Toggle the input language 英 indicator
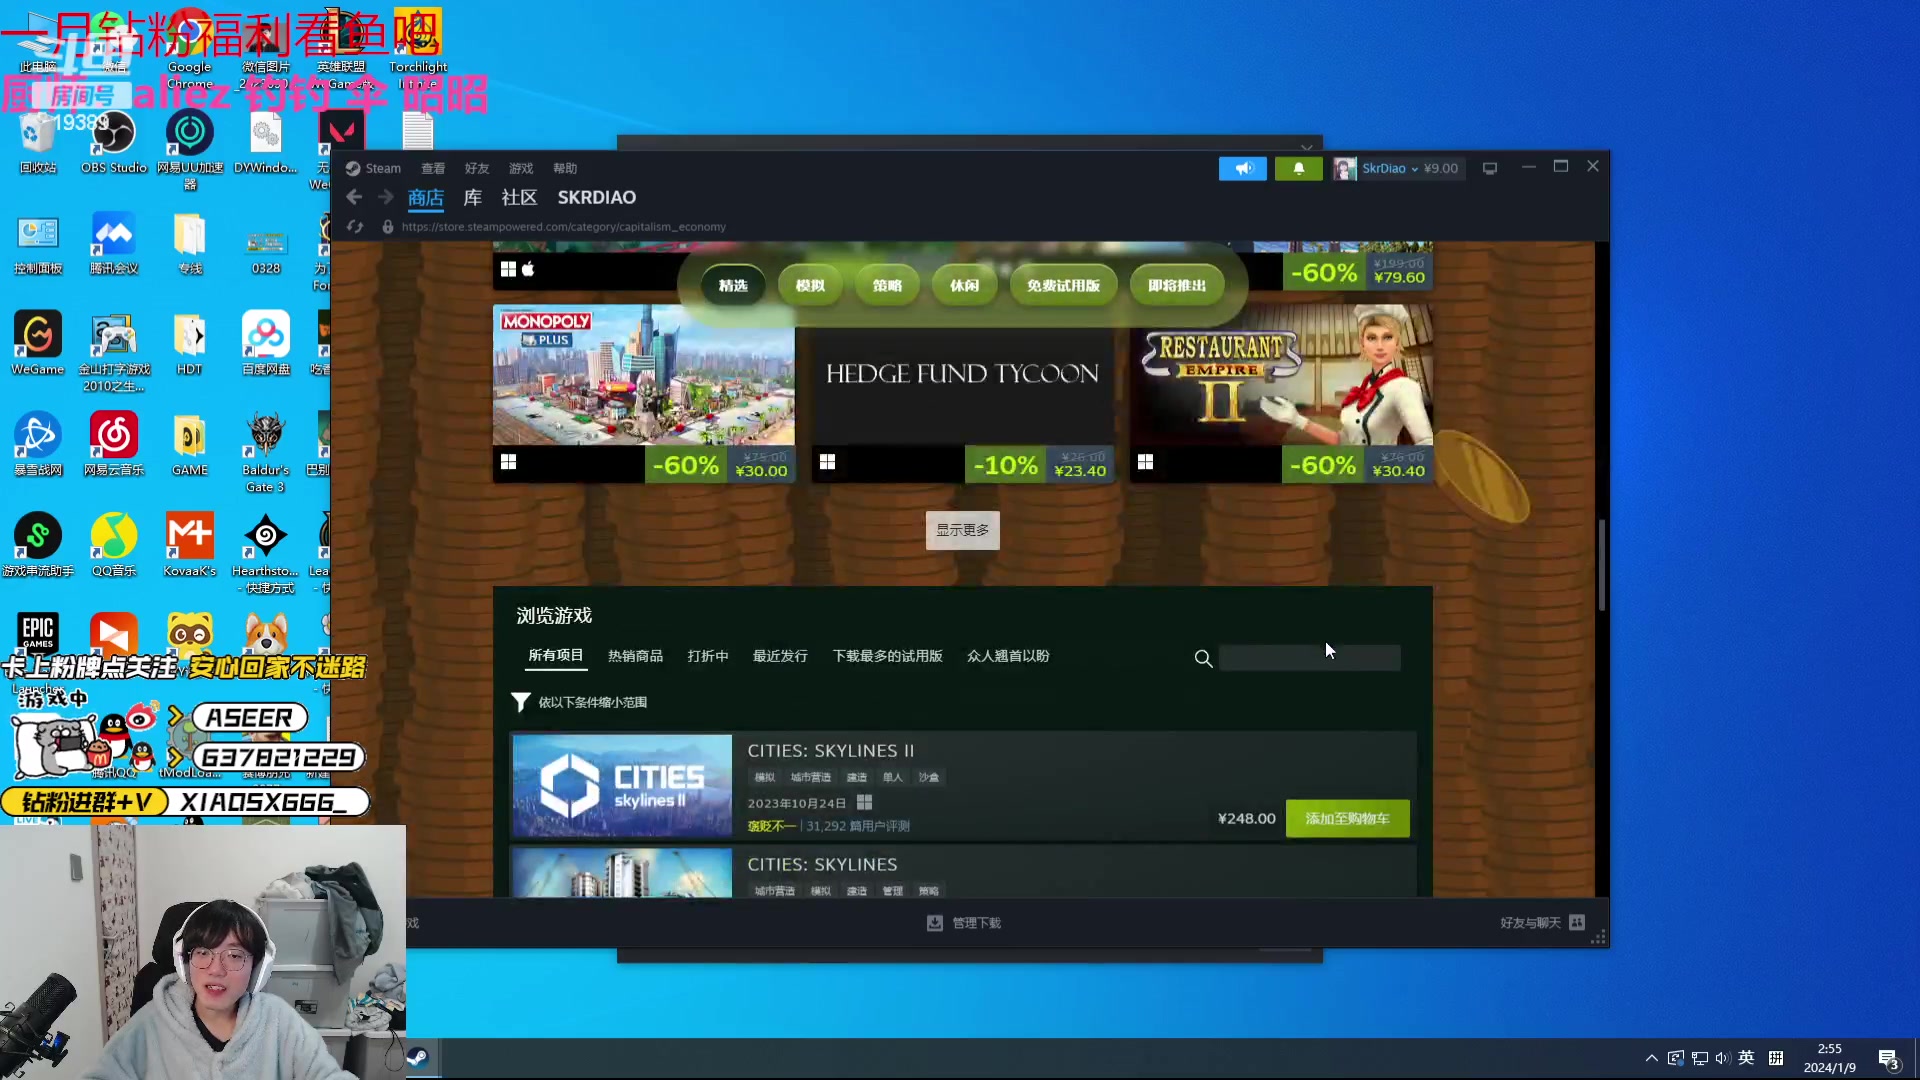 tap(1746, 1058)
